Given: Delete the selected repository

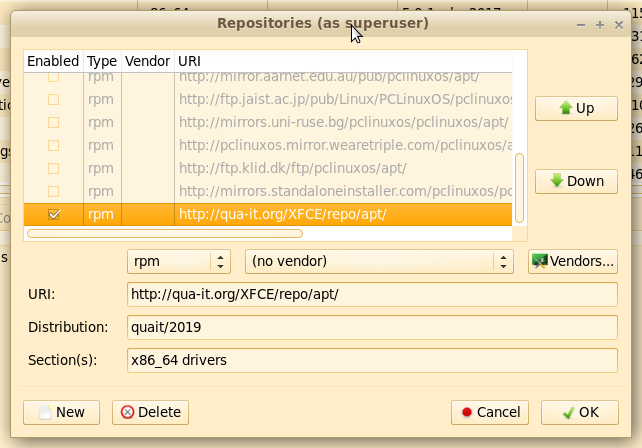Looking at the screenshot, I should [150, 412].
